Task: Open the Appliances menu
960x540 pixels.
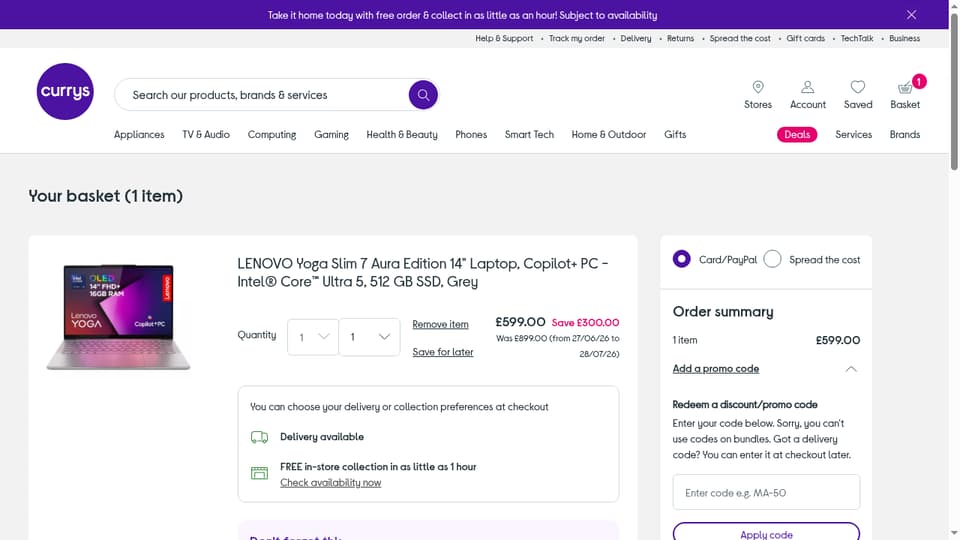Action: 139,135
